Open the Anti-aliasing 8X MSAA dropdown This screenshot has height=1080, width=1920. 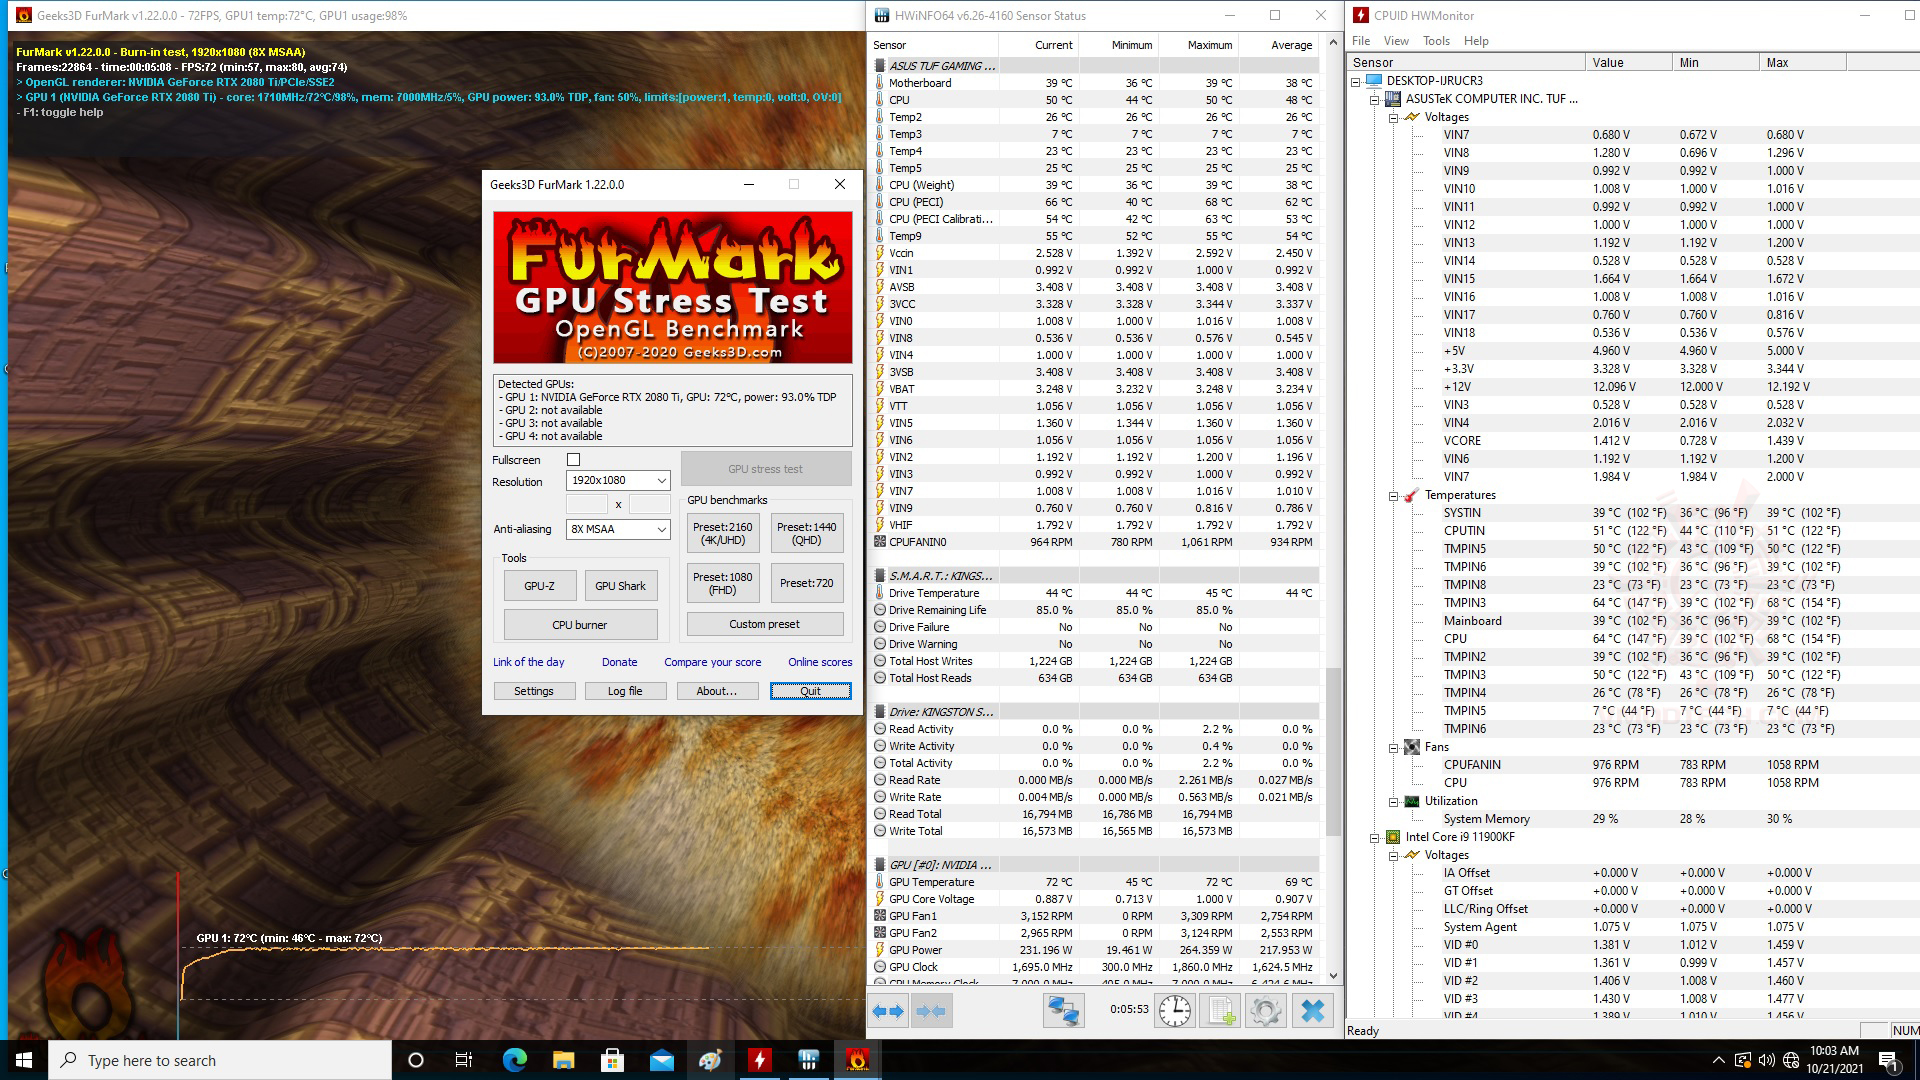pyautogui.click(x=618, y=529)
